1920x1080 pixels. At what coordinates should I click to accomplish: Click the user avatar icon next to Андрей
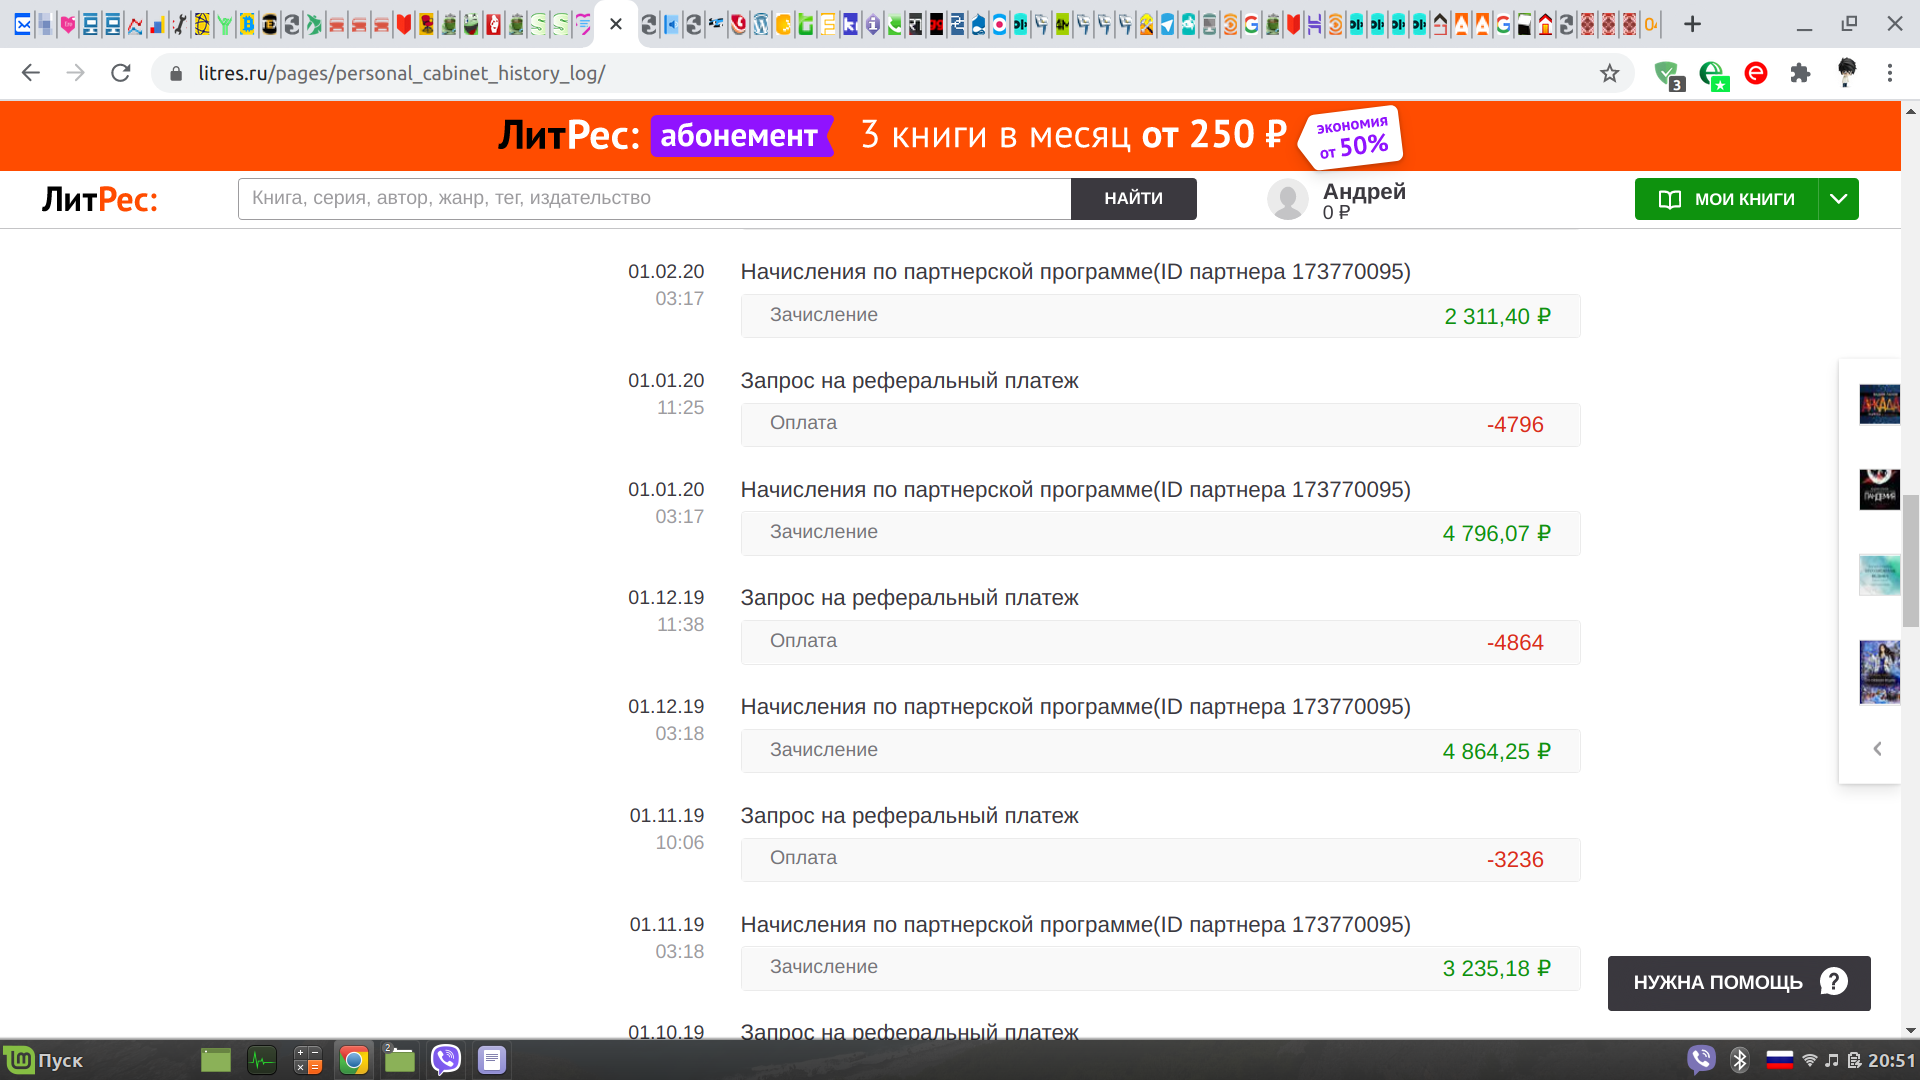(x=1287, y=199)
